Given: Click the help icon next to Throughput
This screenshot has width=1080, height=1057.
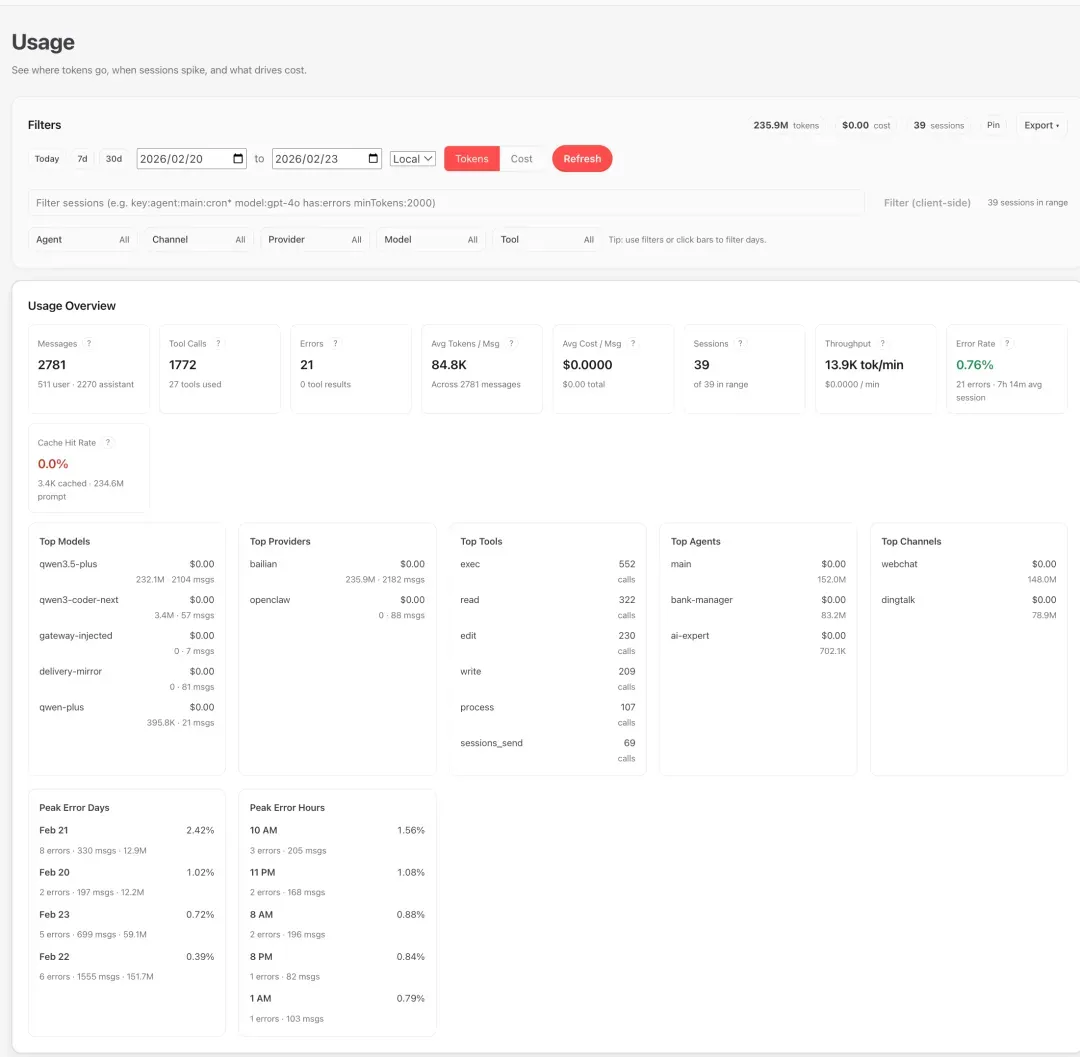Looking at the screenshot, I should point(882,343).
